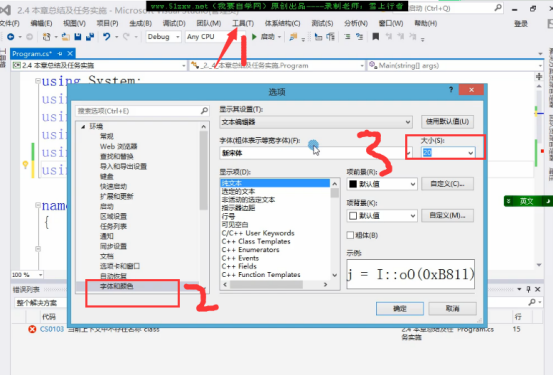Viewport: 554px width, 376px height.
Task: Click the Save toolbar icon
Action: pos(78,37)
